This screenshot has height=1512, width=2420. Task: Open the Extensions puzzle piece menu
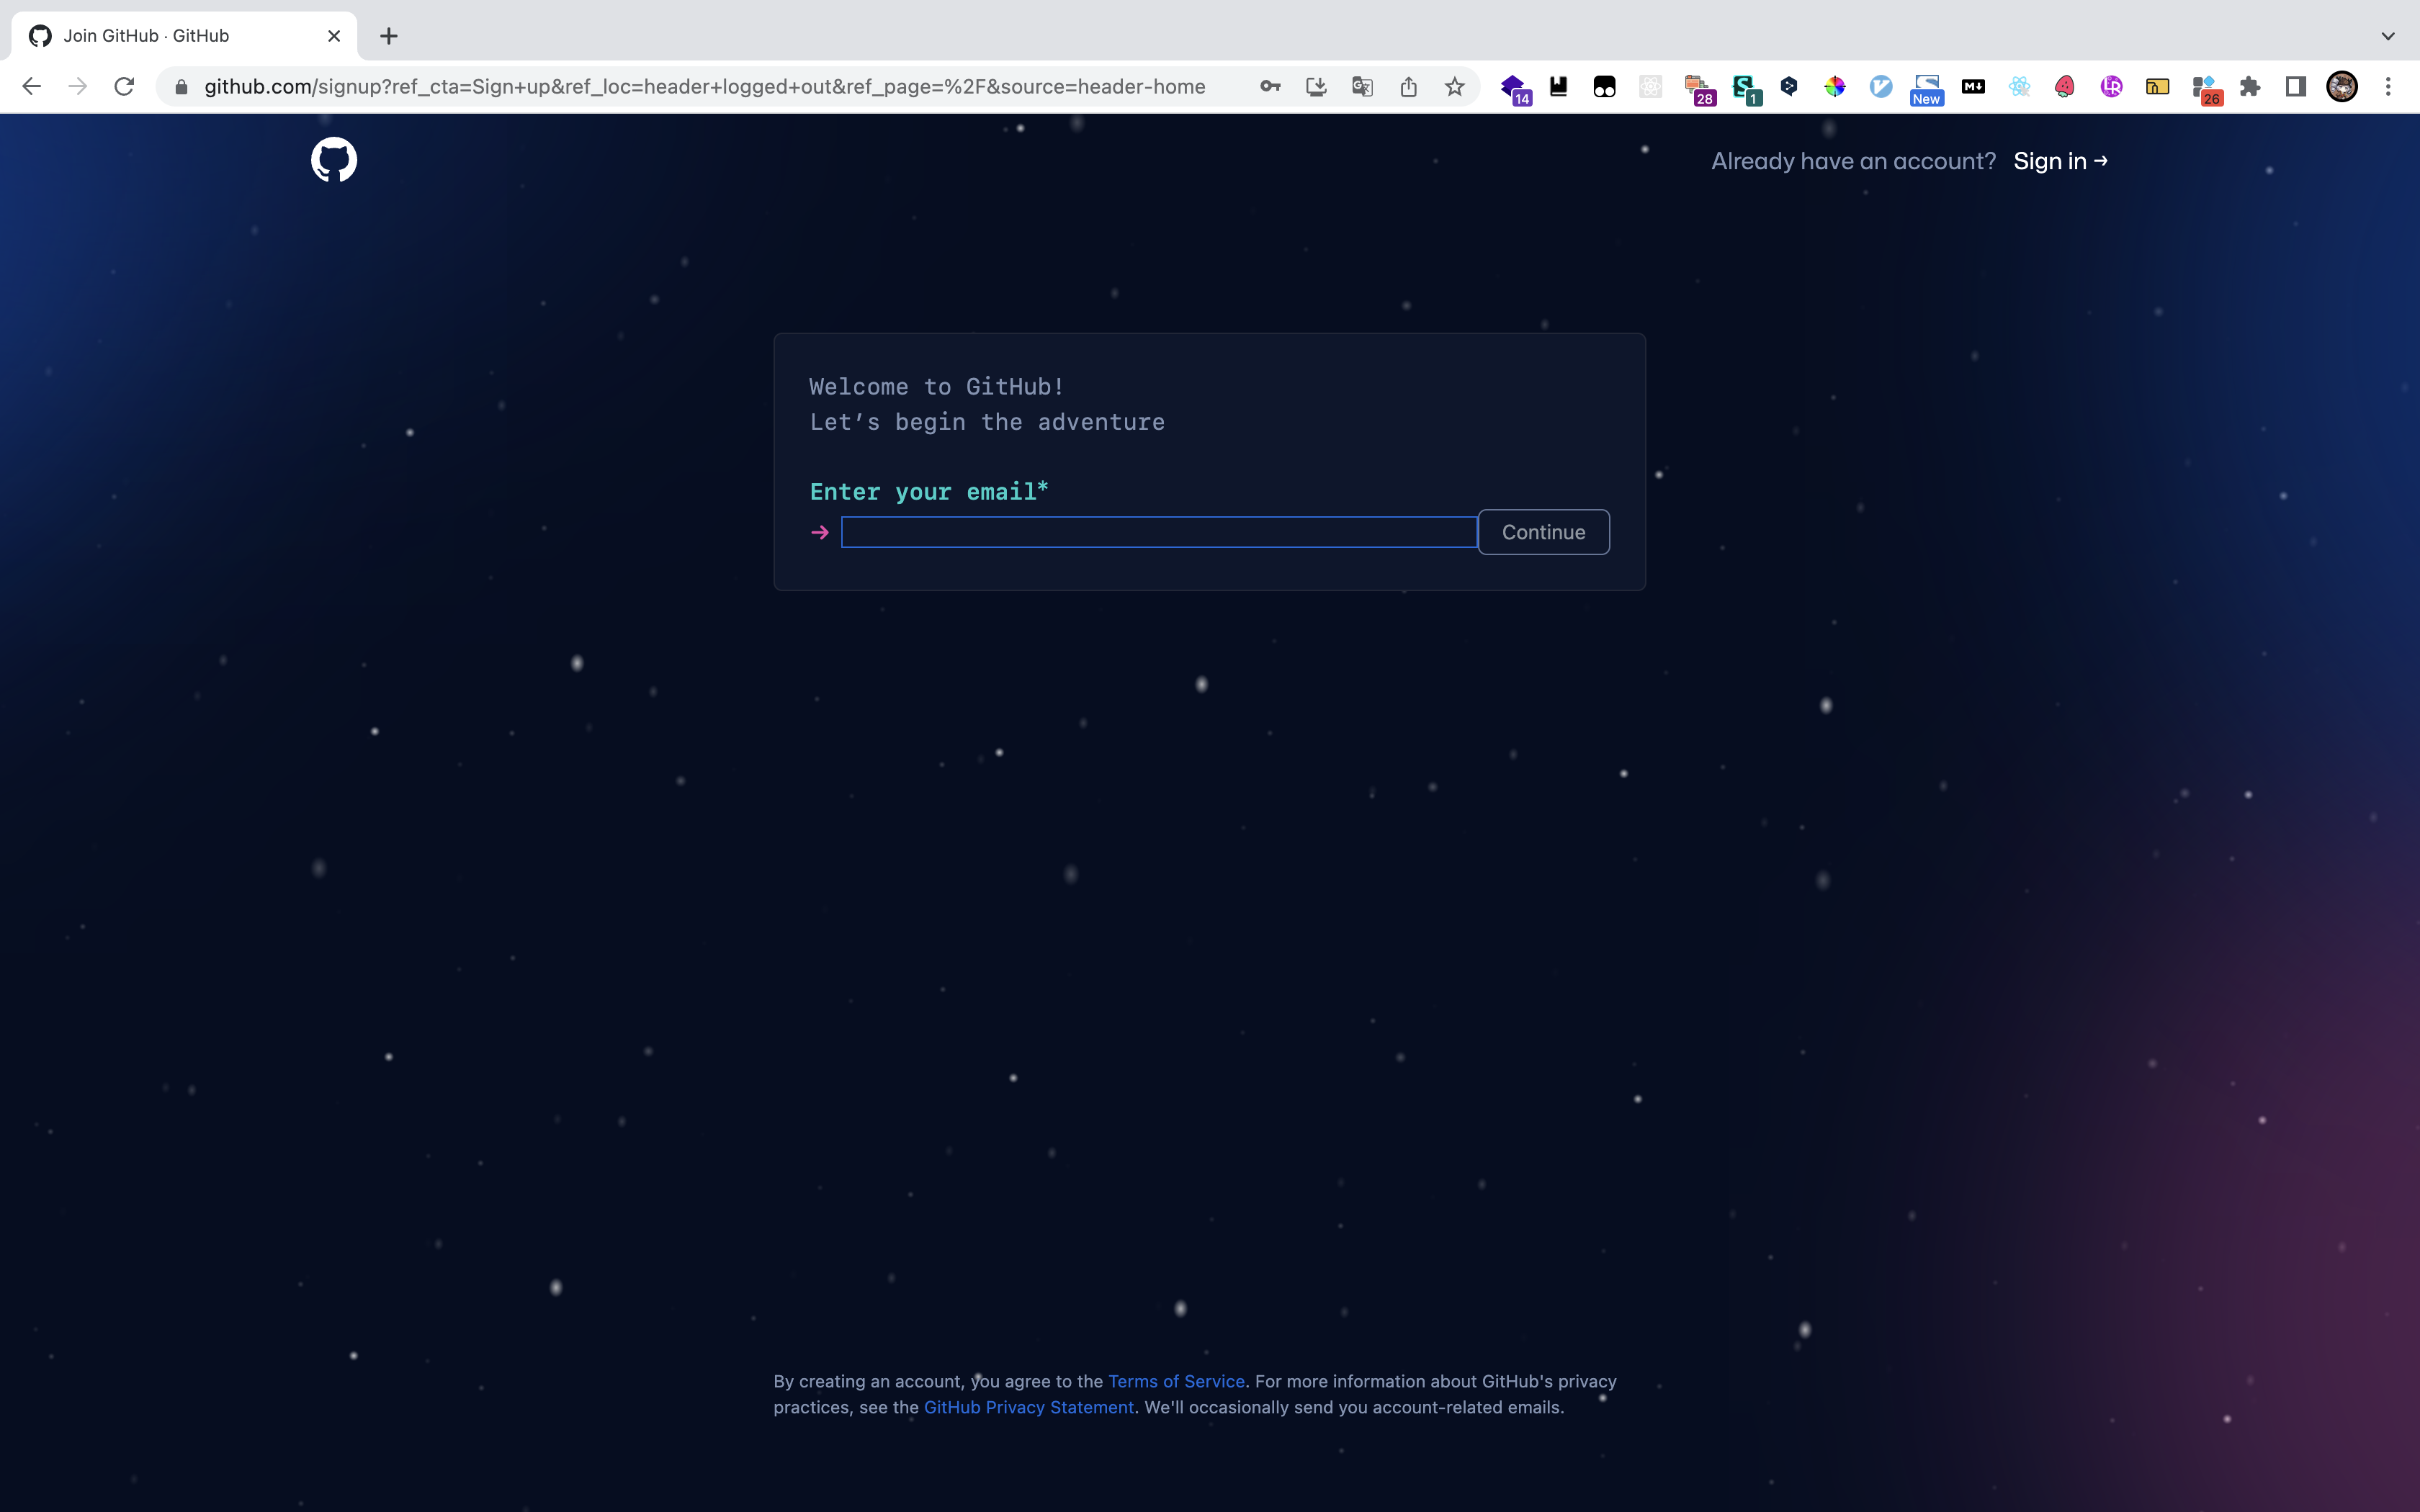2250,87
